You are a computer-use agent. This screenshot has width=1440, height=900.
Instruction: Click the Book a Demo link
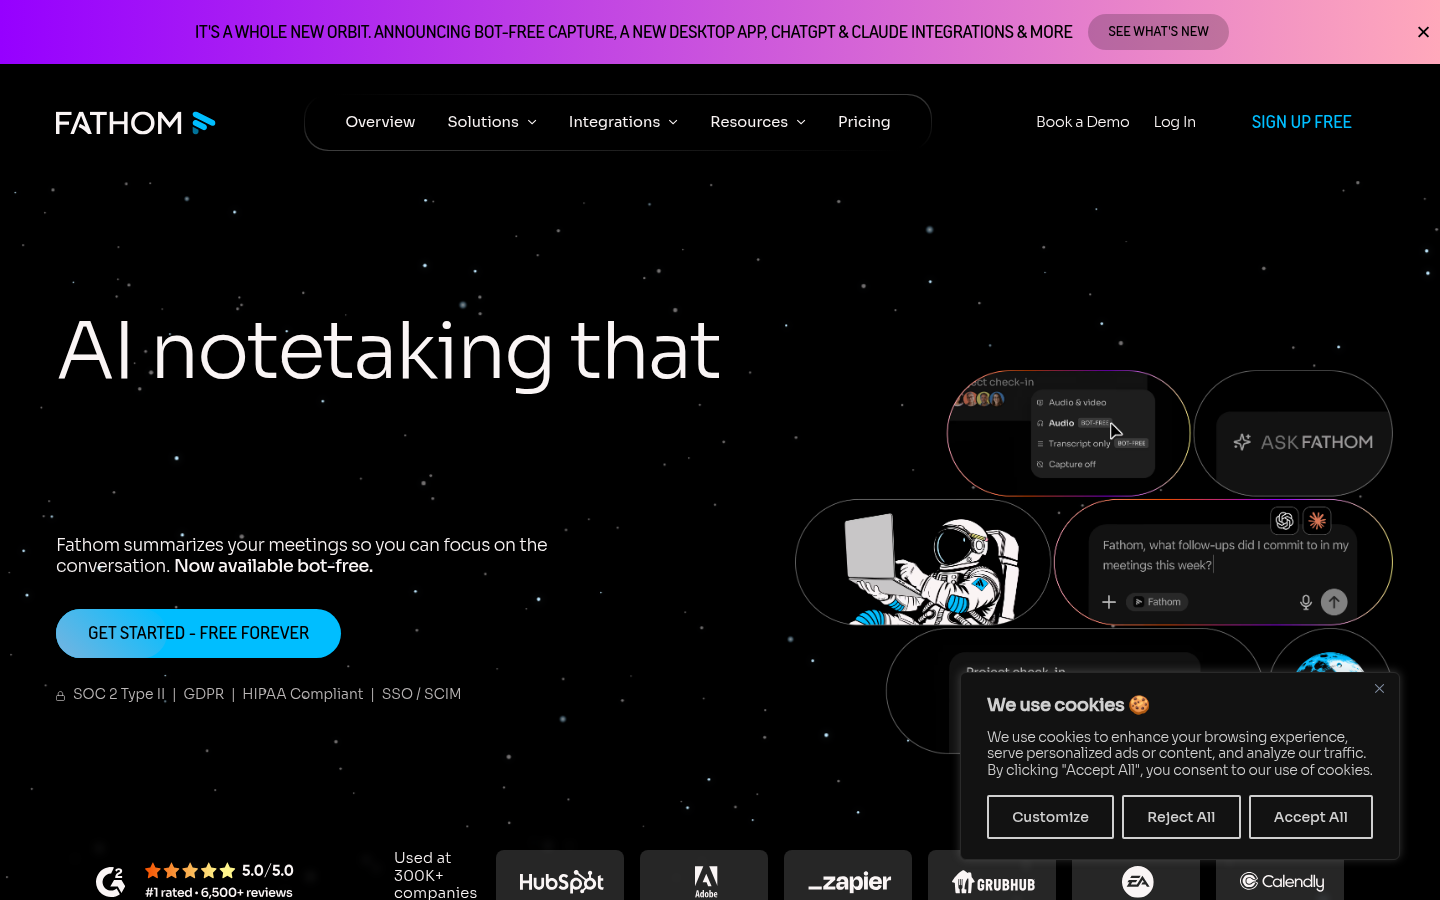(1082, 122)
